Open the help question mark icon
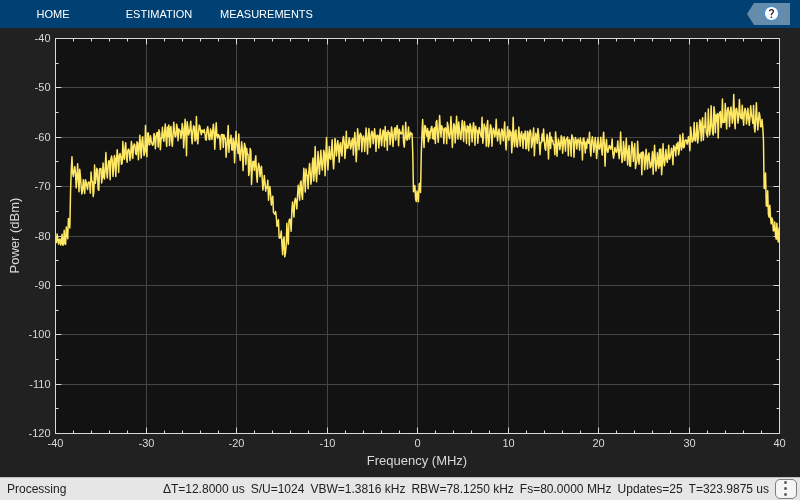 (x=771, y=14)
